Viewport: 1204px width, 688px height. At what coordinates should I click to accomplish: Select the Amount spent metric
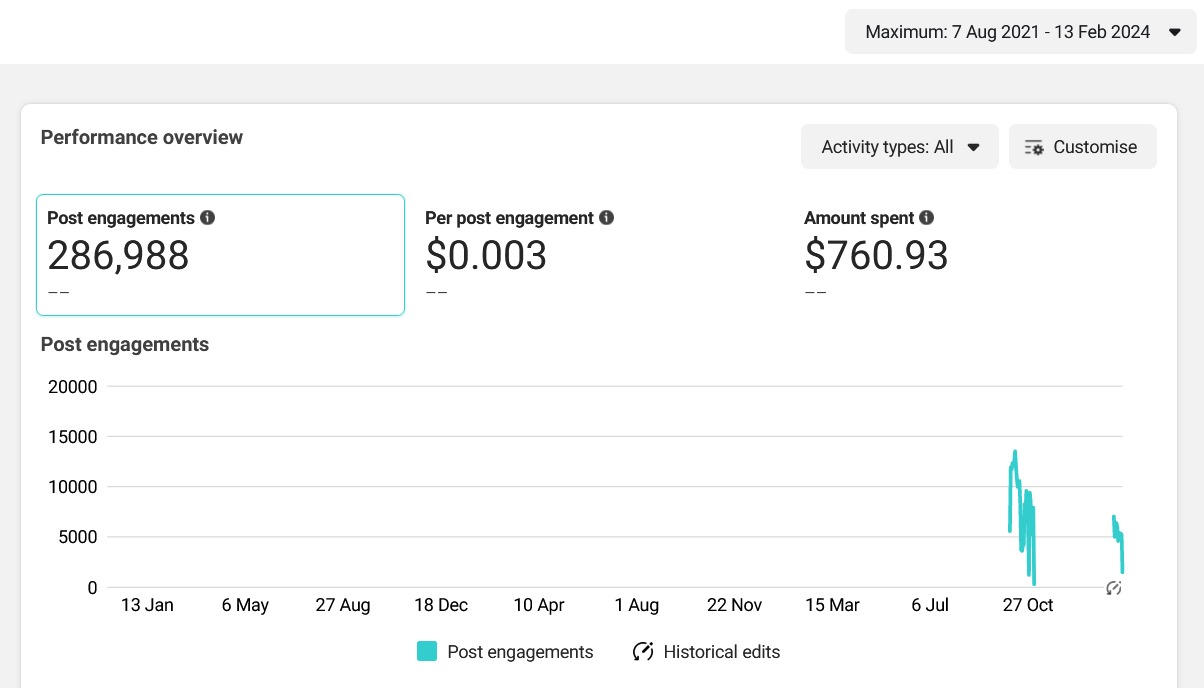coord(859,218)
